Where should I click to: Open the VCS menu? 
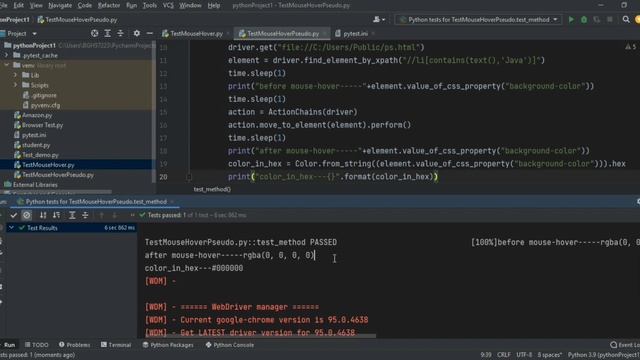(x=168, y=5)
